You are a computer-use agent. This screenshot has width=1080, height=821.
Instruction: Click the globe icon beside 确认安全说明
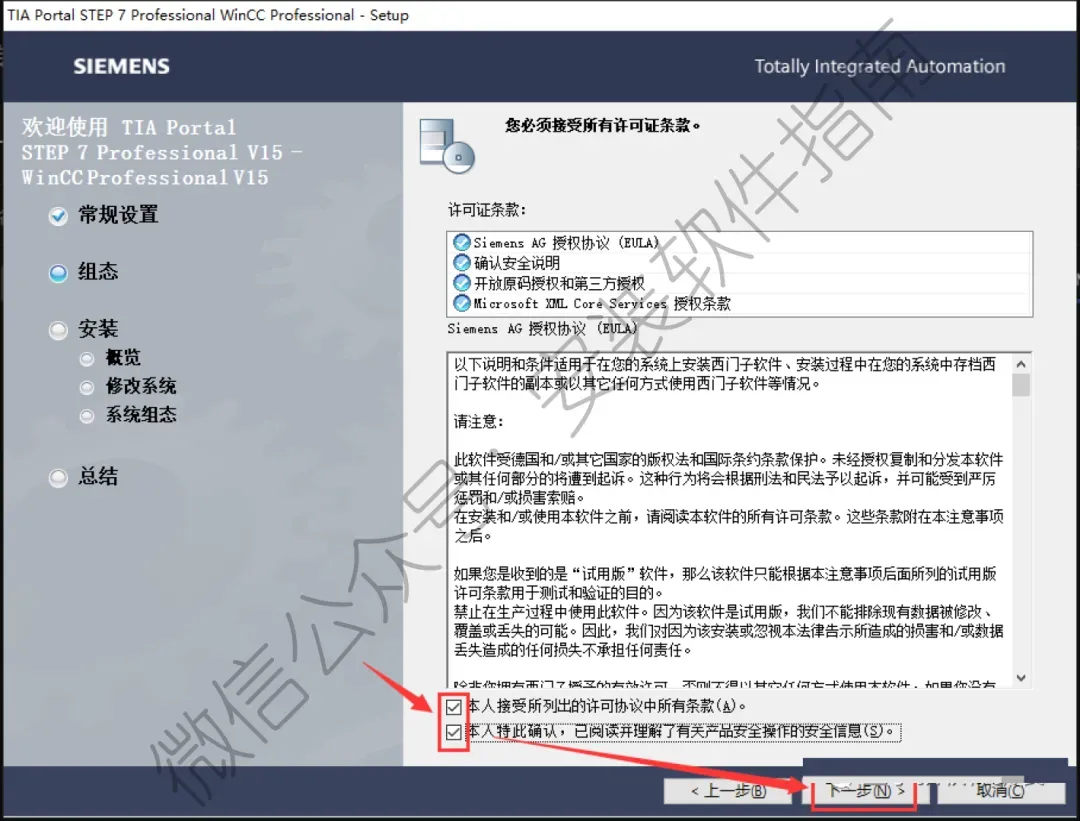[x=461, y=262]
